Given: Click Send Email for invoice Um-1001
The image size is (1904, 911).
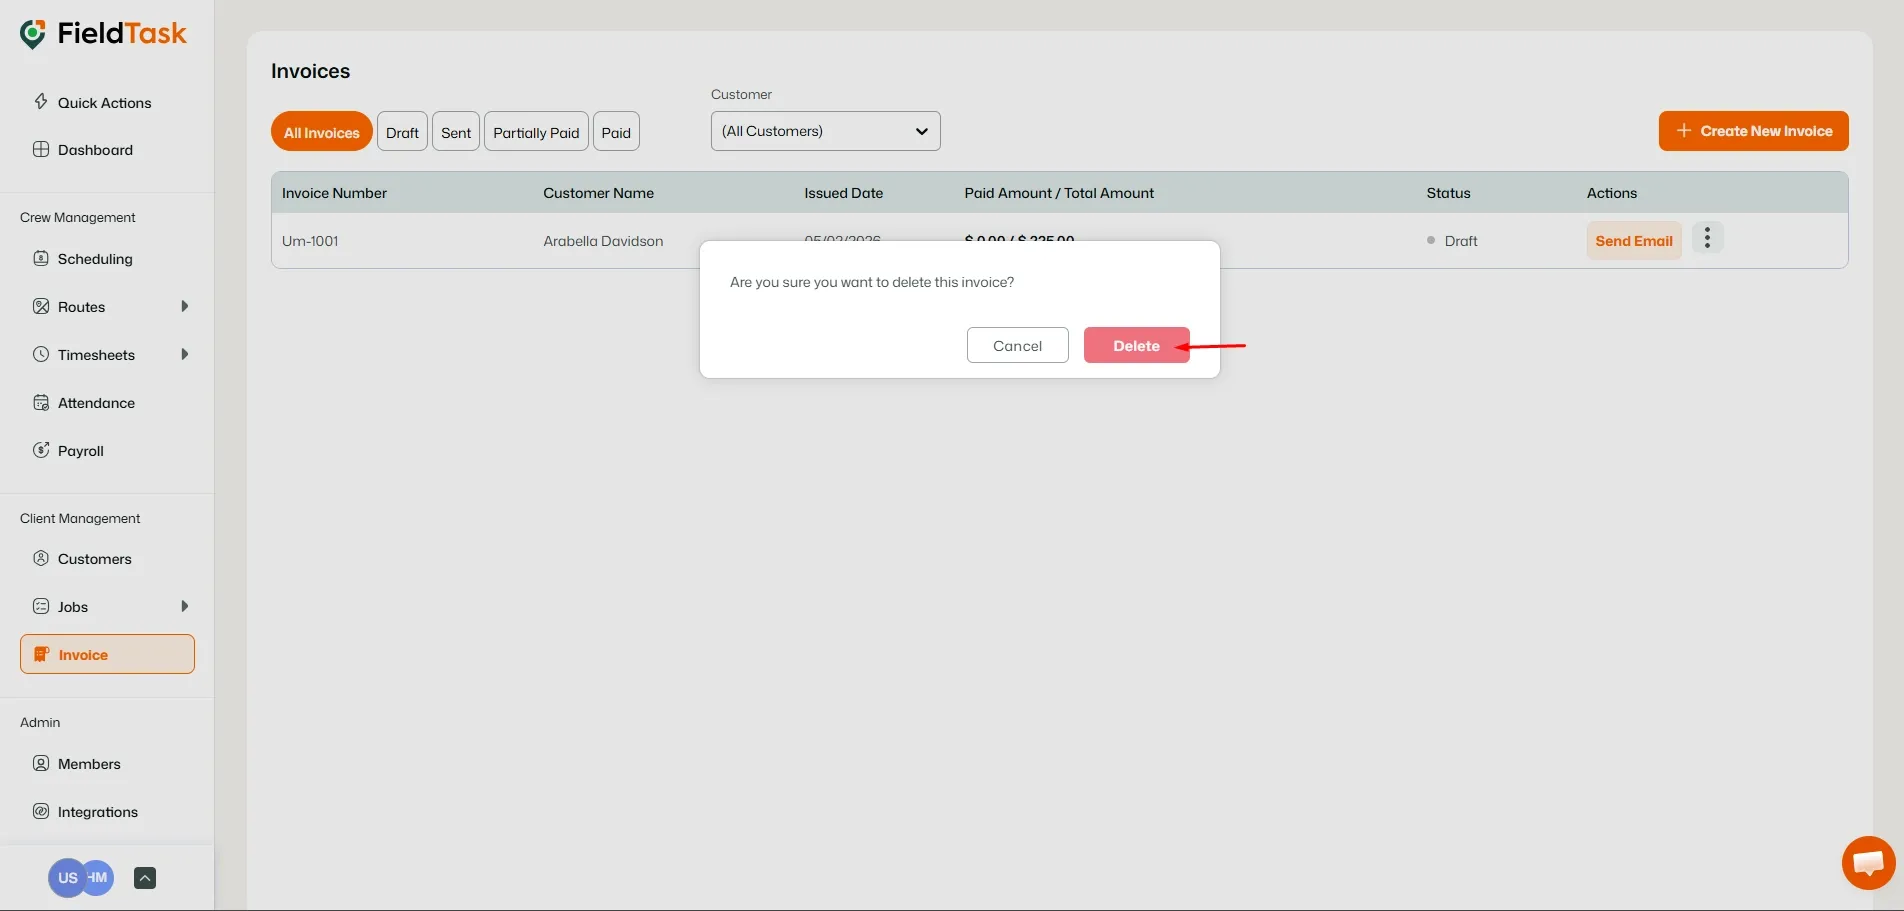Looking at the screenshot, I should (x=1633, y=240).
